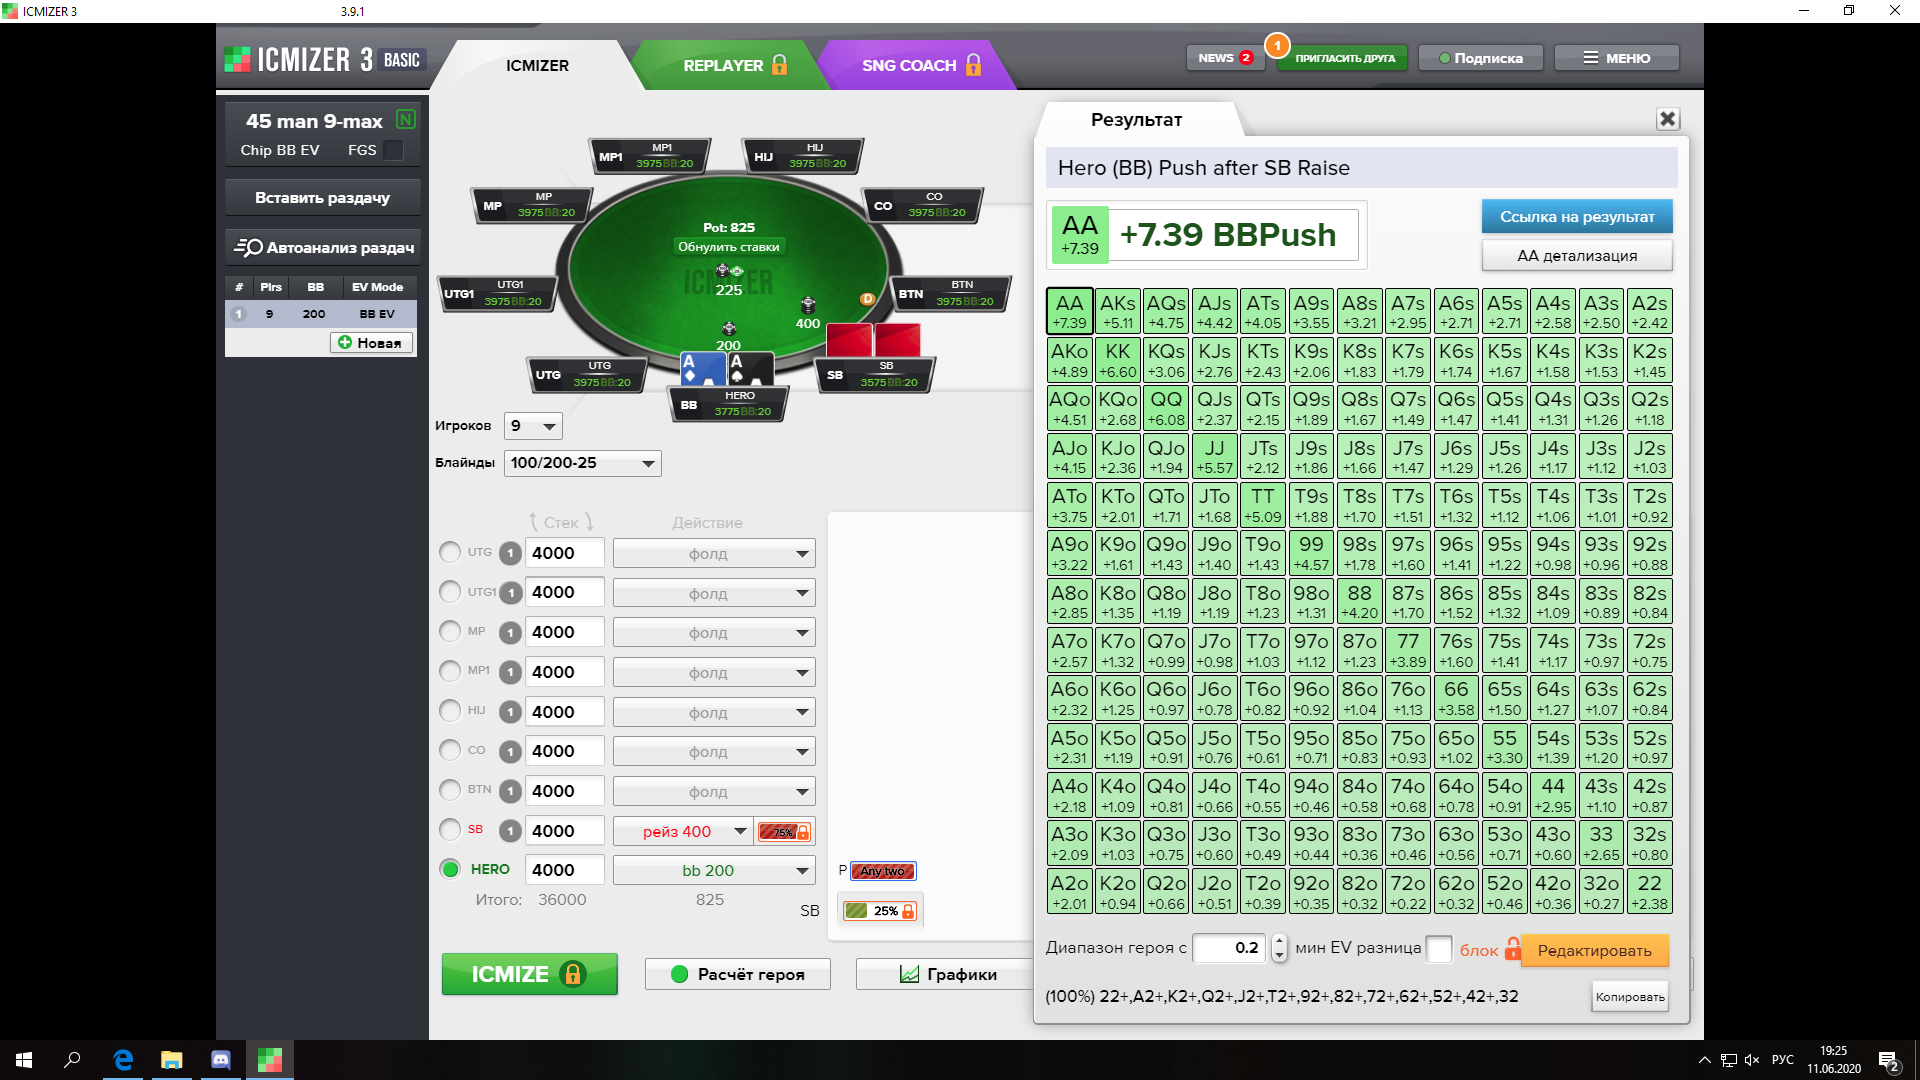
Task: Open the Подписка subscription button
Action: pyautogui.click(x=1480, y=58)
